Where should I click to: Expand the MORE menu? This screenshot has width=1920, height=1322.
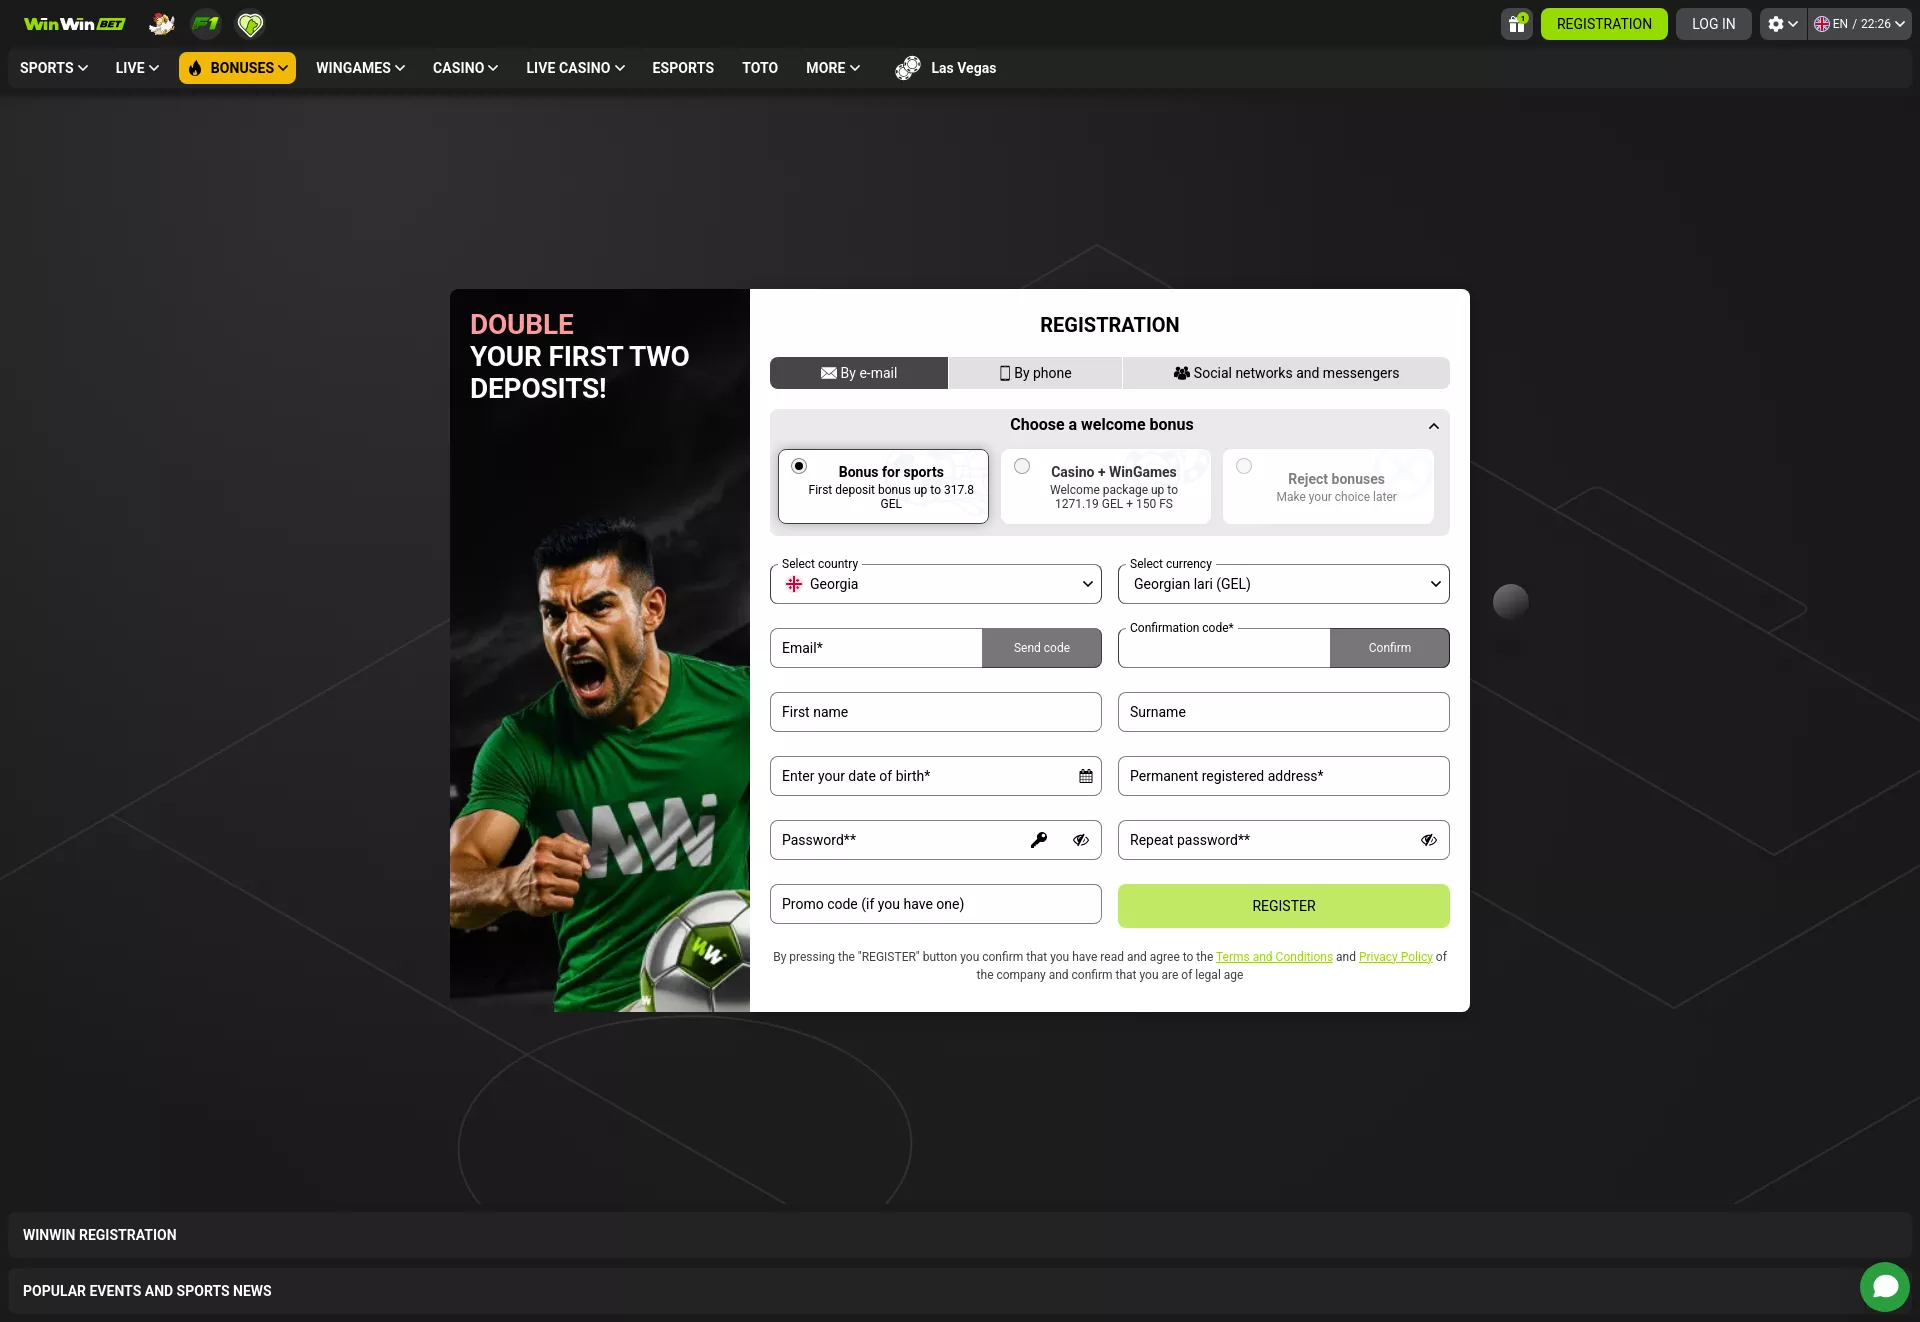[x=833, y=68]
